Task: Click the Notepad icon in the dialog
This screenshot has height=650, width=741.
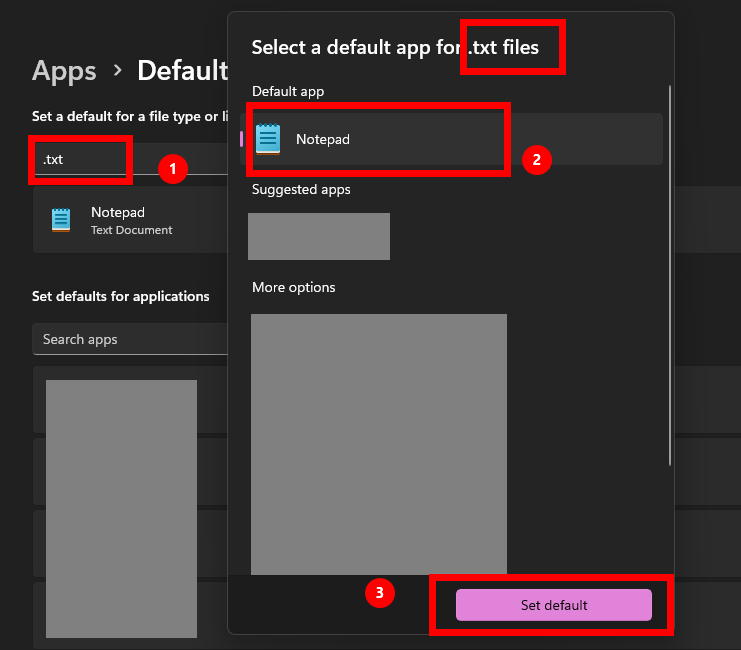Action: pyautogui.click(x=268, y=139)
